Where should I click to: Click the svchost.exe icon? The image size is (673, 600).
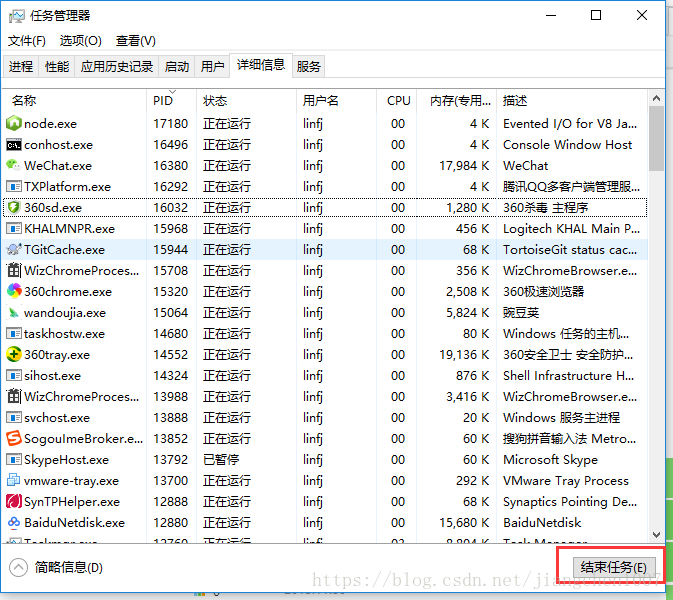[14, 418]
